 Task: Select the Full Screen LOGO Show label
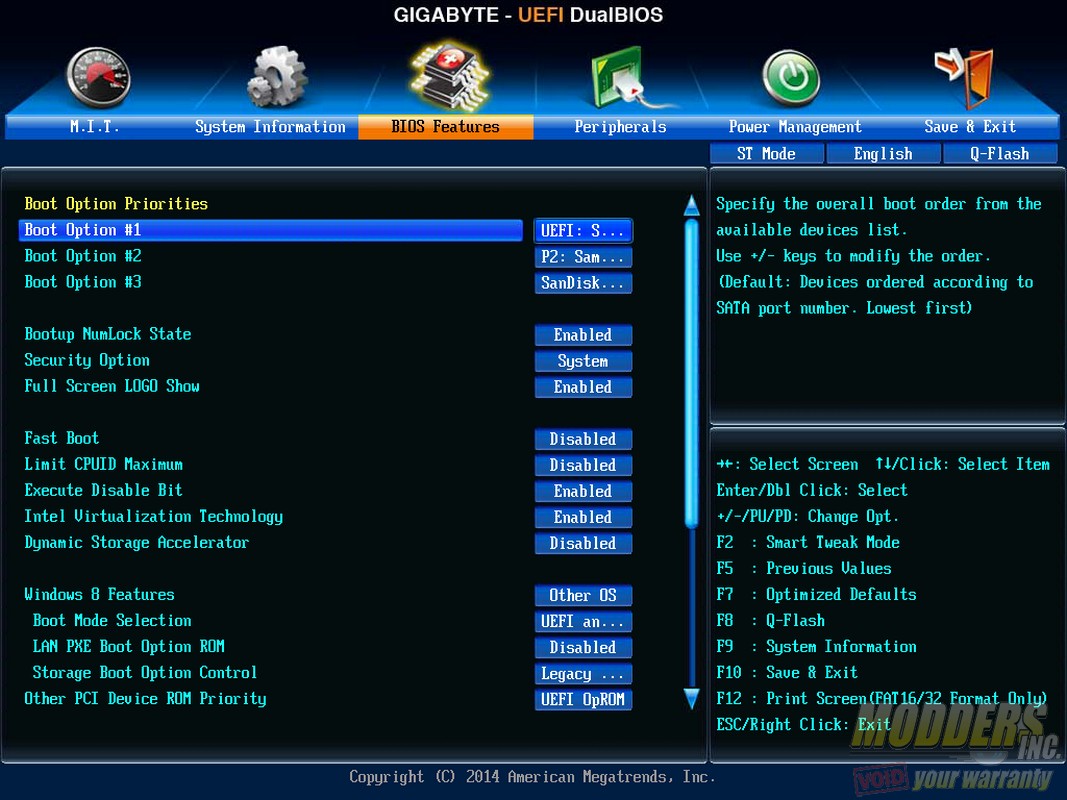pyautogui.click(x=112, y=386)
